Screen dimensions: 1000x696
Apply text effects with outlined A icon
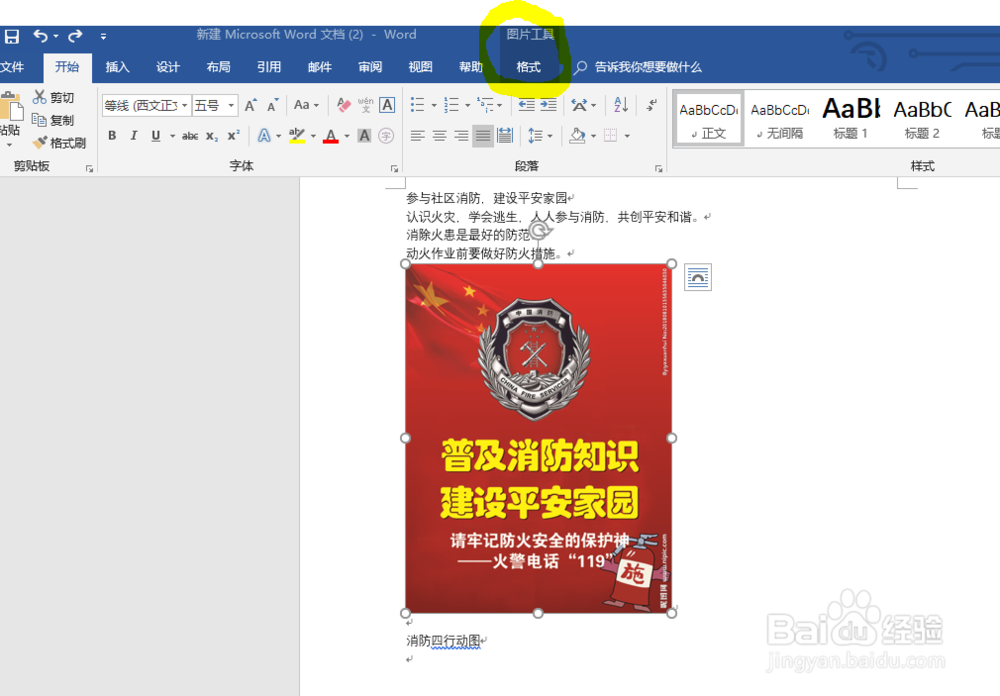(x=264, y=136)
